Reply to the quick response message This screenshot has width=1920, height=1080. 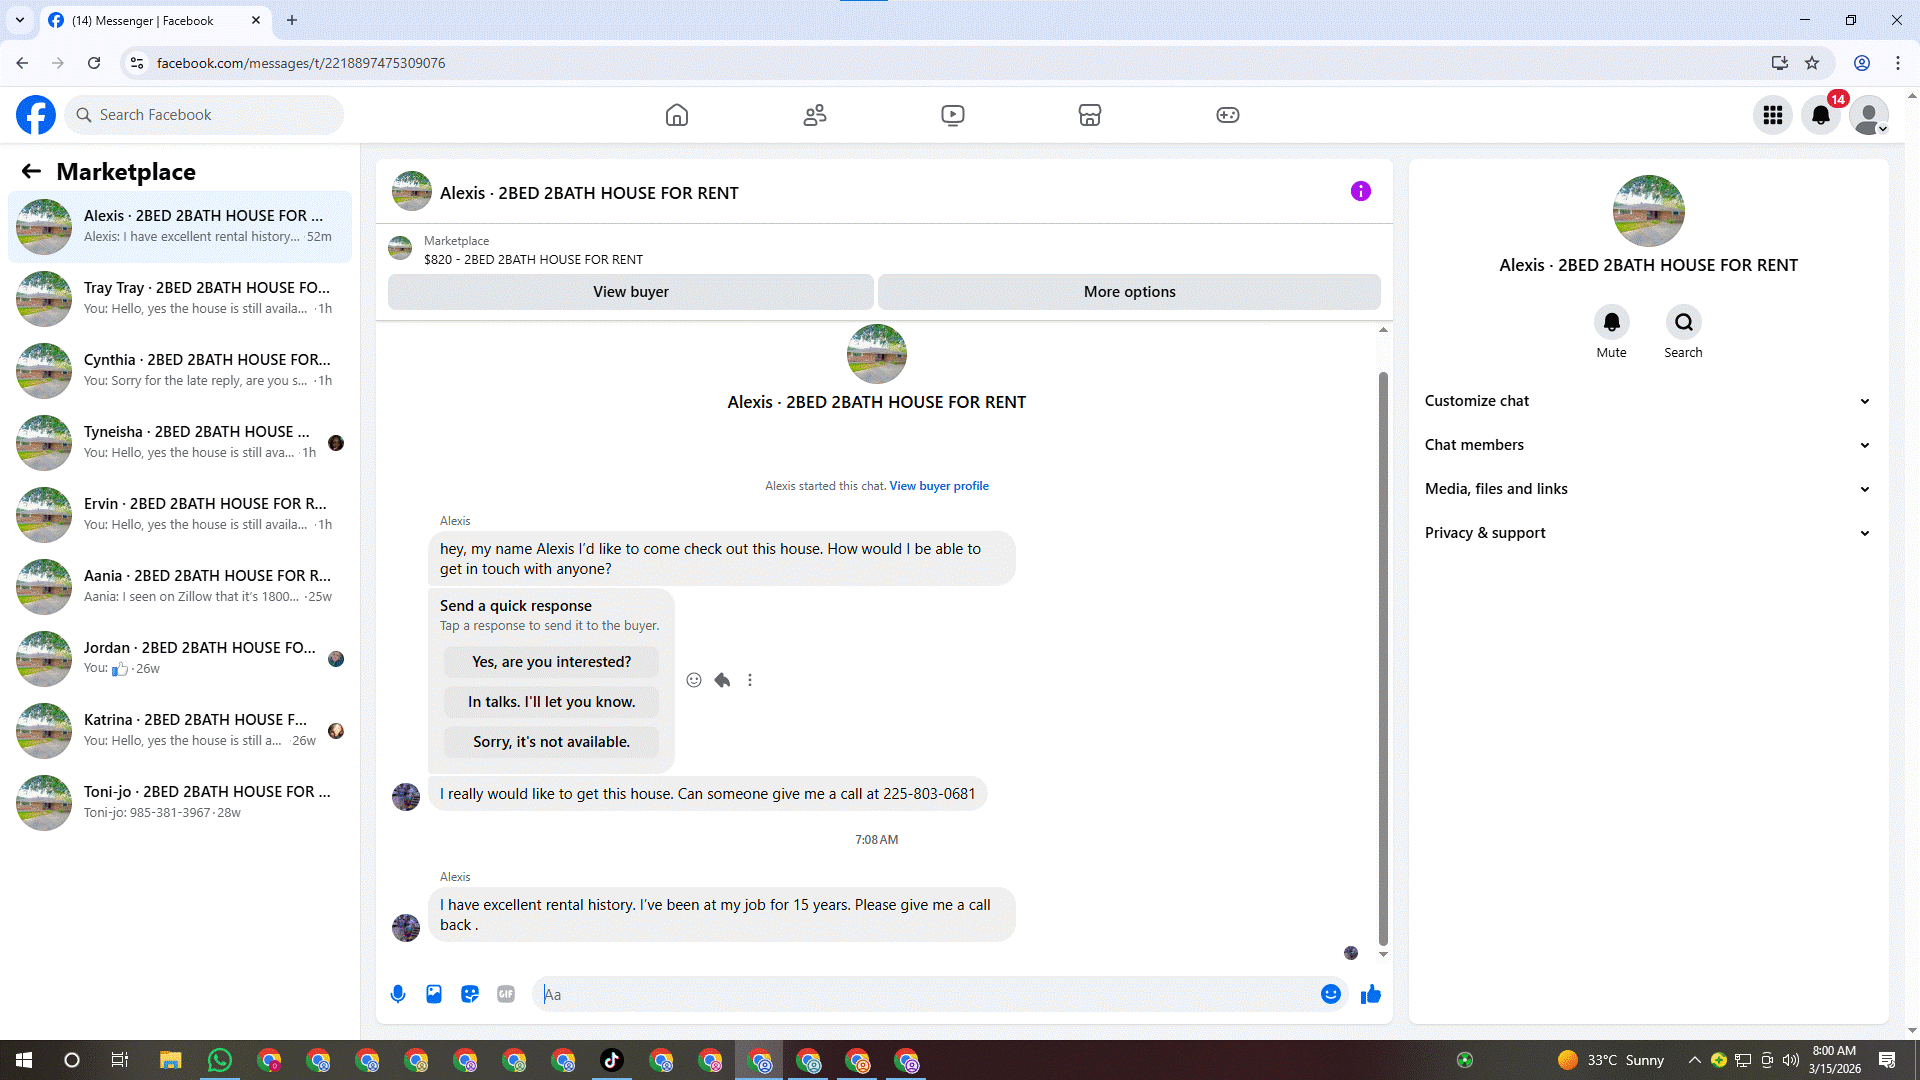[722, 680]
